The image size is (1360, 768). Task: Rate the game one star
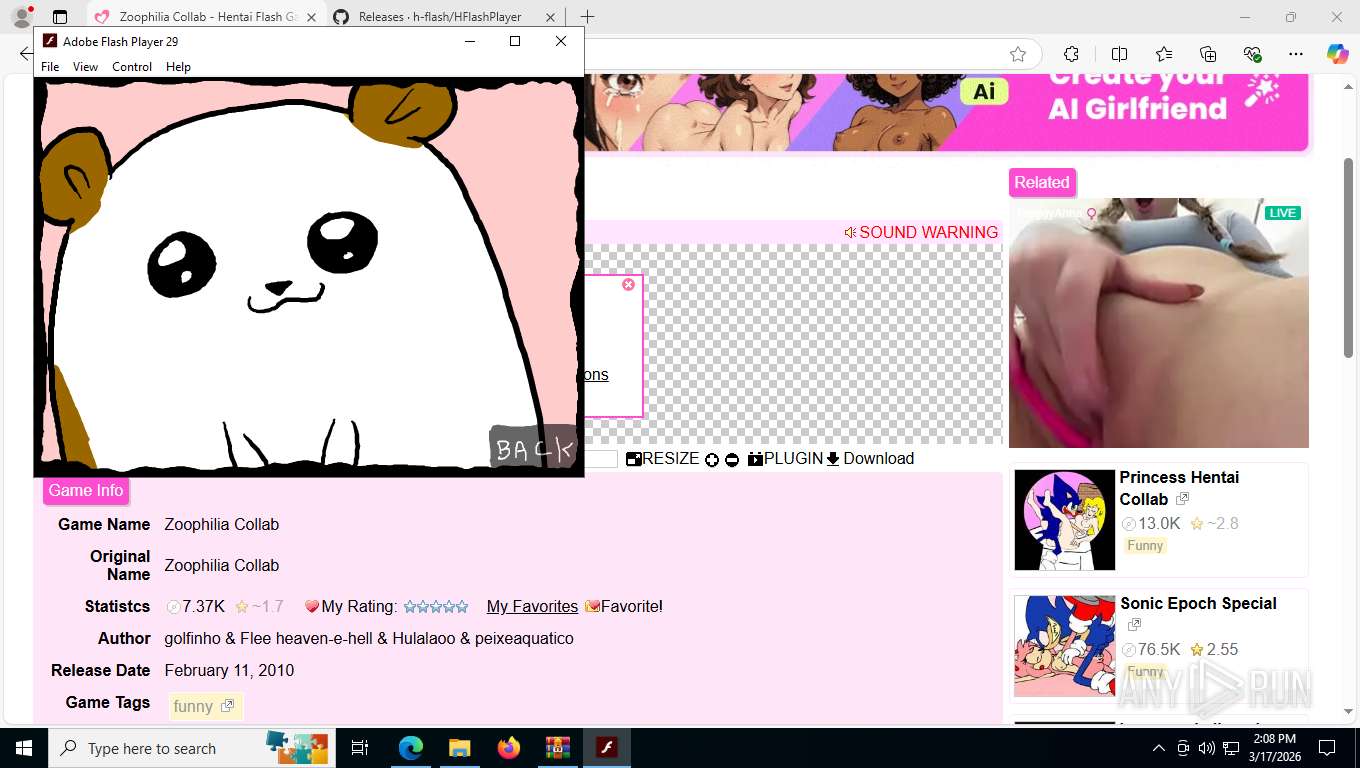pos(410,606)
